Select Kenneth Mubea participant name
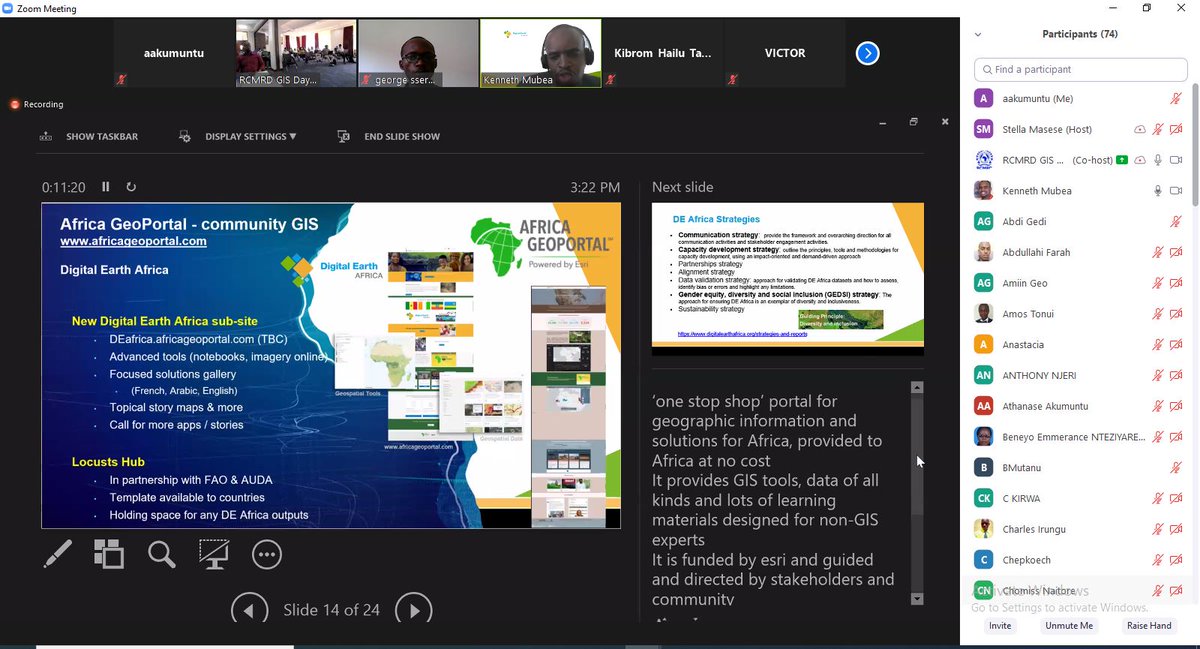 click(x=1037, y=191)
